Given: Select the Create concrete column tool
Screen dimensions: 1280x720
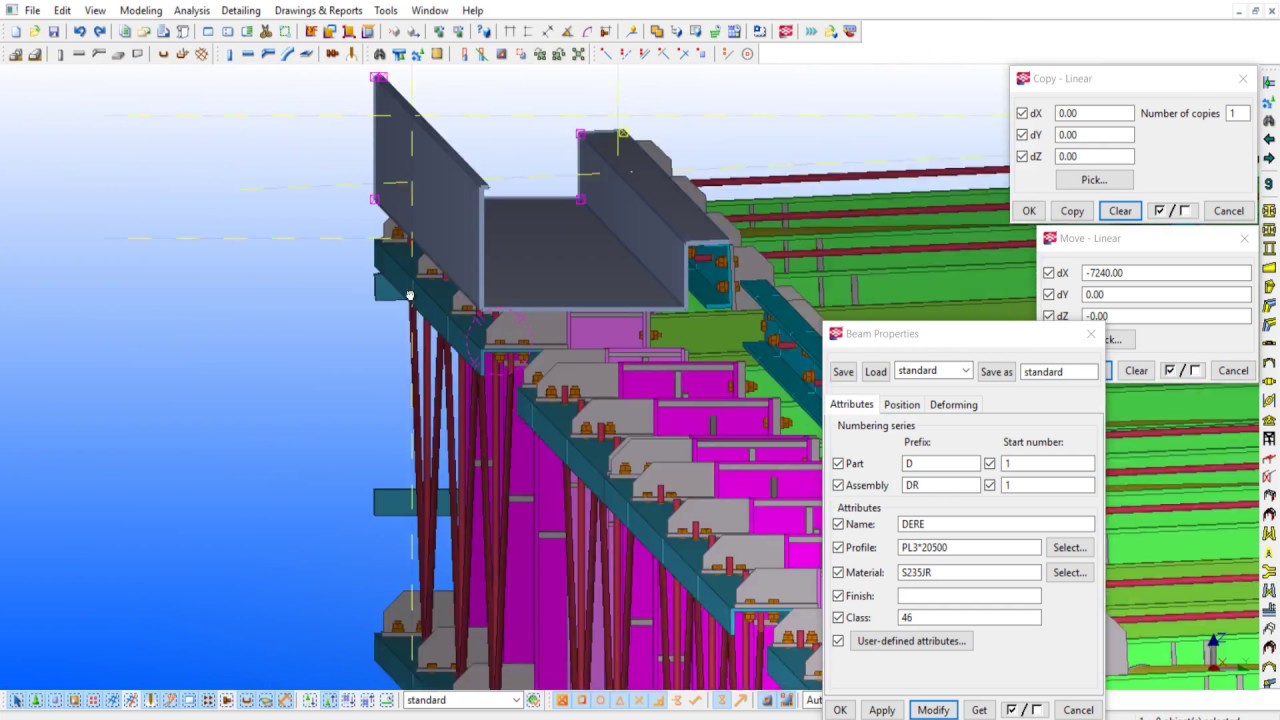Looking at the screenshot, I should (x=60, y=54).
